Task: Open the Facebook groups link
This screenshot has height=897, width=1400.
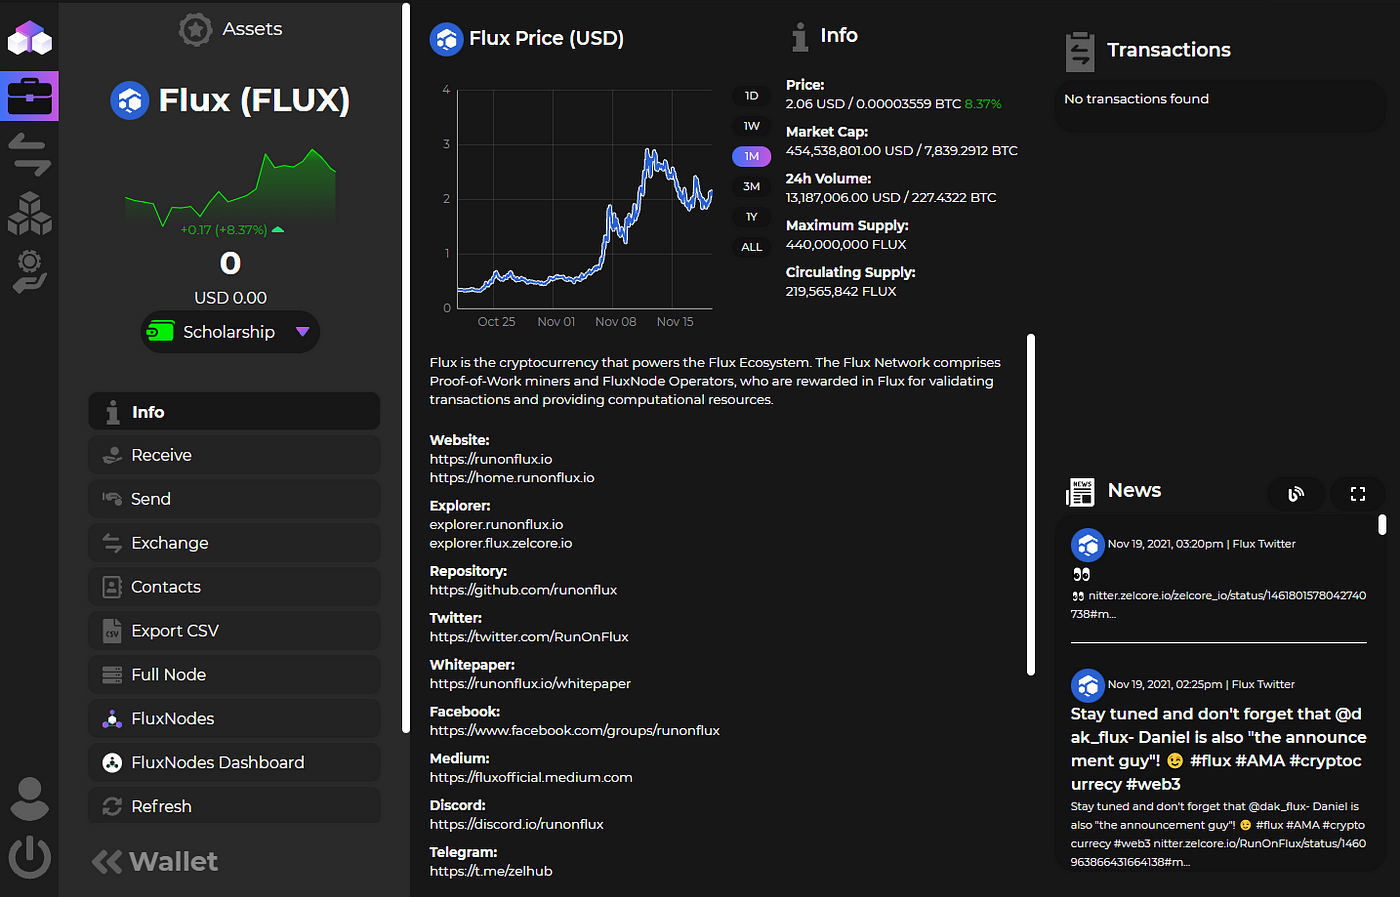Action: click(x=575, y=731)
